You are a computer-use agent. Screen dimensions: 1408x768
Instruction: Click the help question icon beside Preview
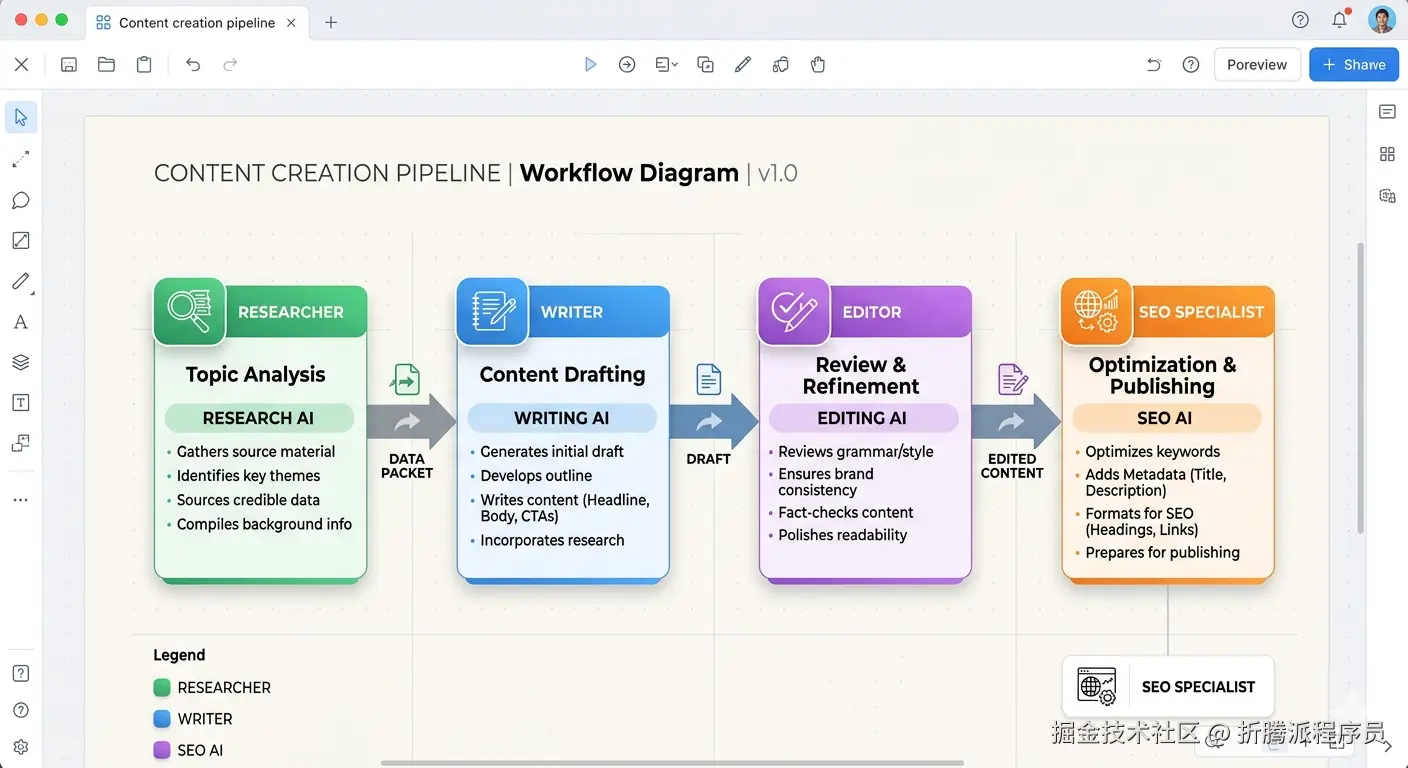click(1191, 65)
